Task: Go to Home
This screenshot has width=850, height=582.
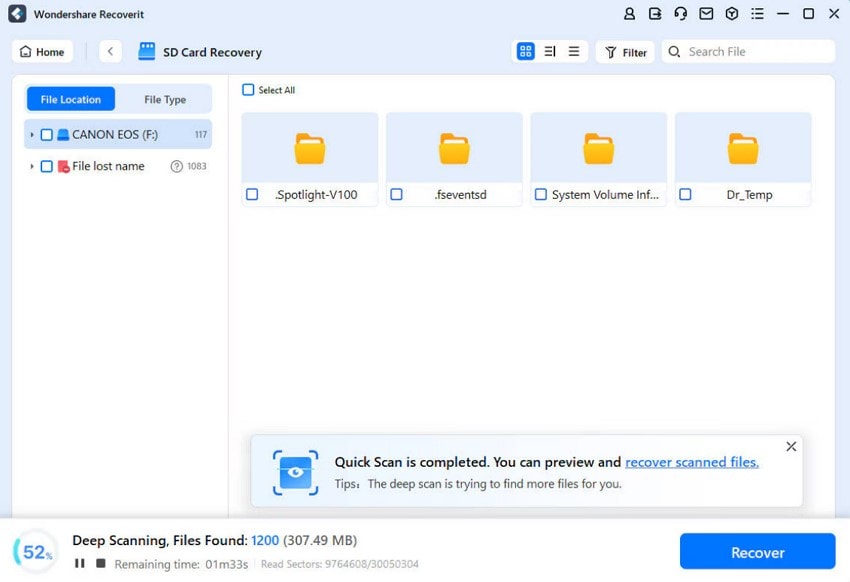Action: (42, 51)
